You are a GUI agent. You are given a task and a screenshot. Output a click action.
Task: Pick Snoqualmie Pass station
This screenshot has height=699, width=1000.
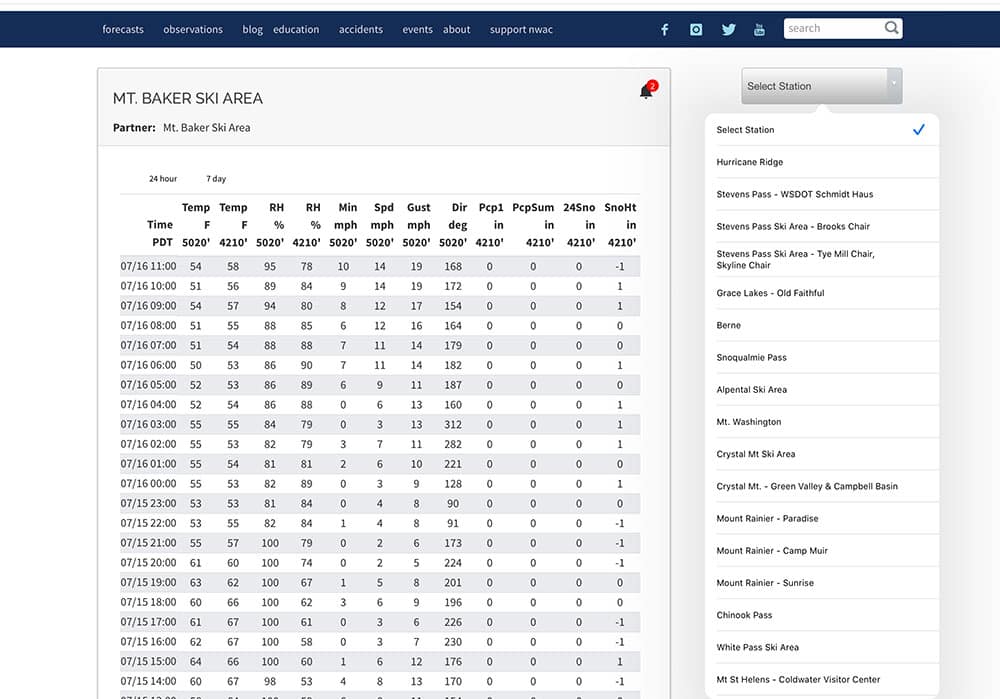[x=751, y=357]
